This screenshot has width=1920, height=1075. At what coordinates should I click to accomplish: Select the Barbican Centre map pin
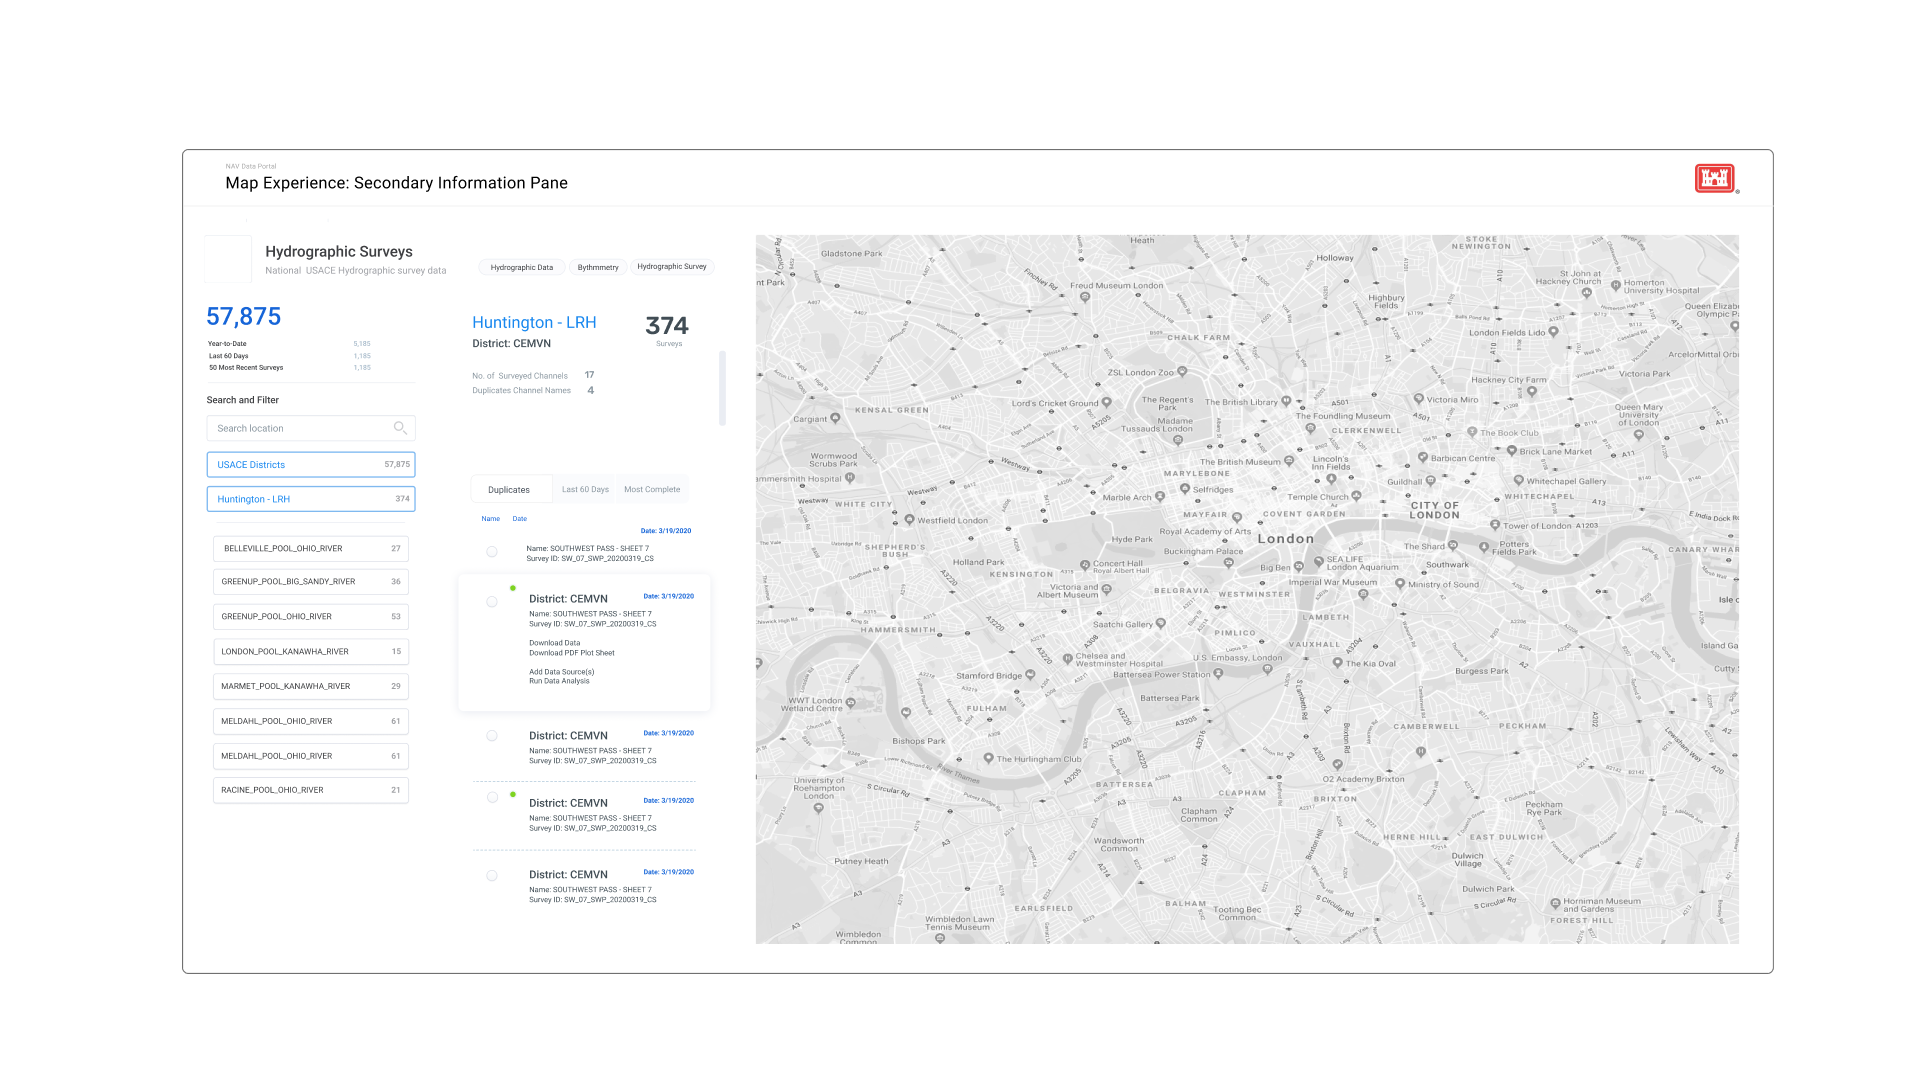(1423, 458)
